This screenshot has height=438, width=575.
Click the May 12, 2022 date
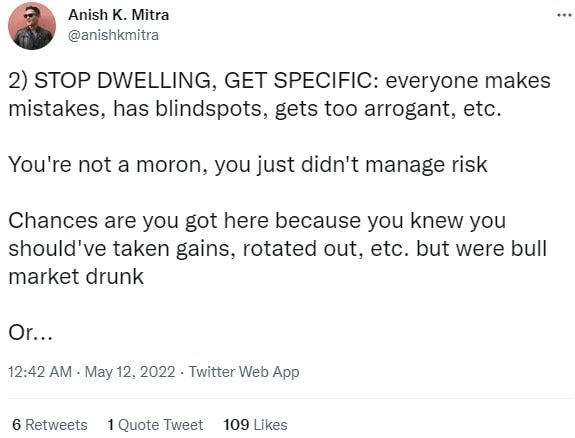tap(130, 372)
